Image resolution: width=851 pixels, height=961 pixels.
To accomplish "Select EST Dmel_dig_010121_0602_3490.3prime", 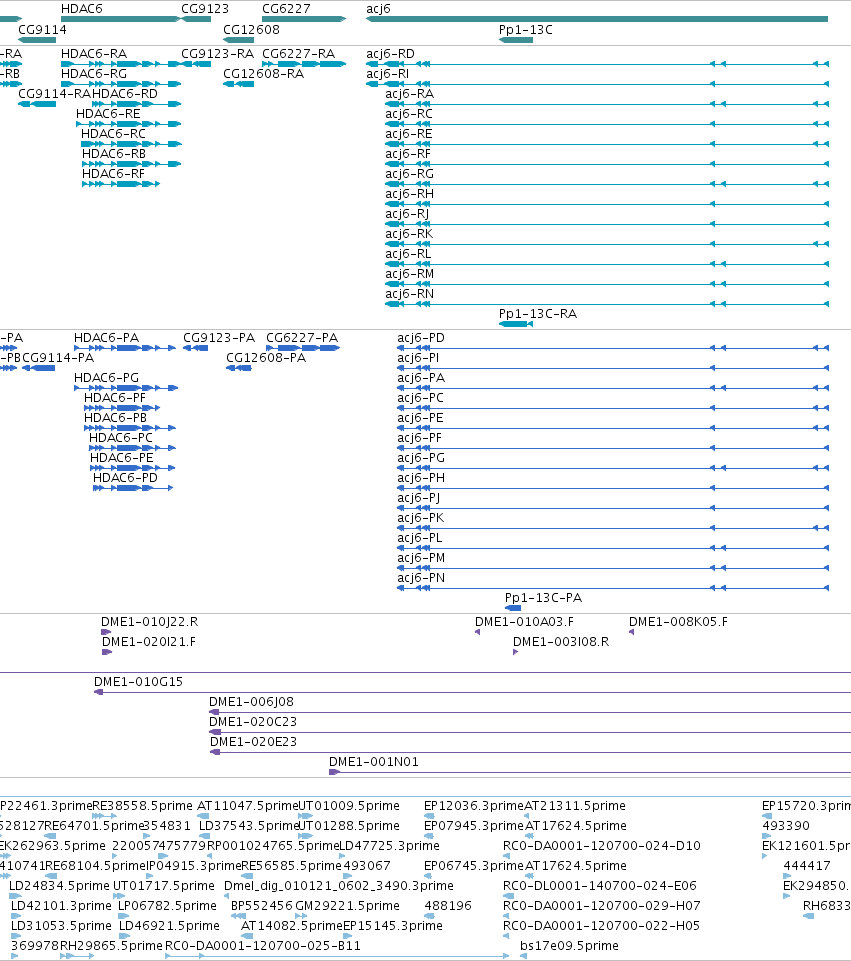I will click(x=339, y=886).
